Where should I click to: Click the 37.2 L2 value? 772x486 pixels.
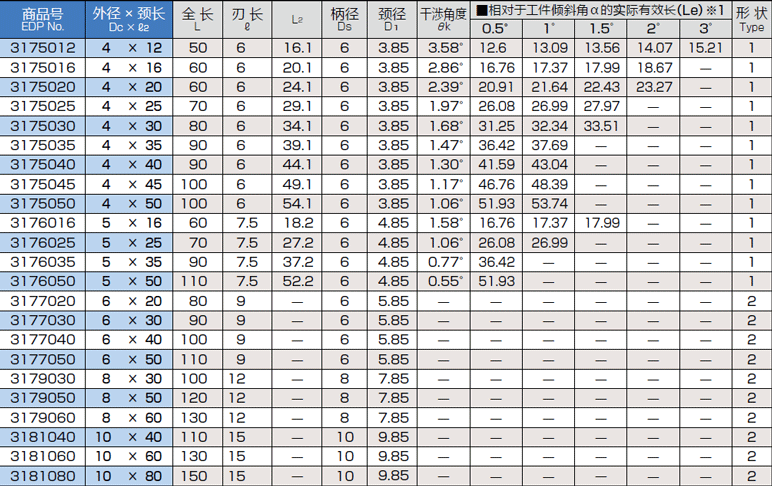(x=298, y=262)
